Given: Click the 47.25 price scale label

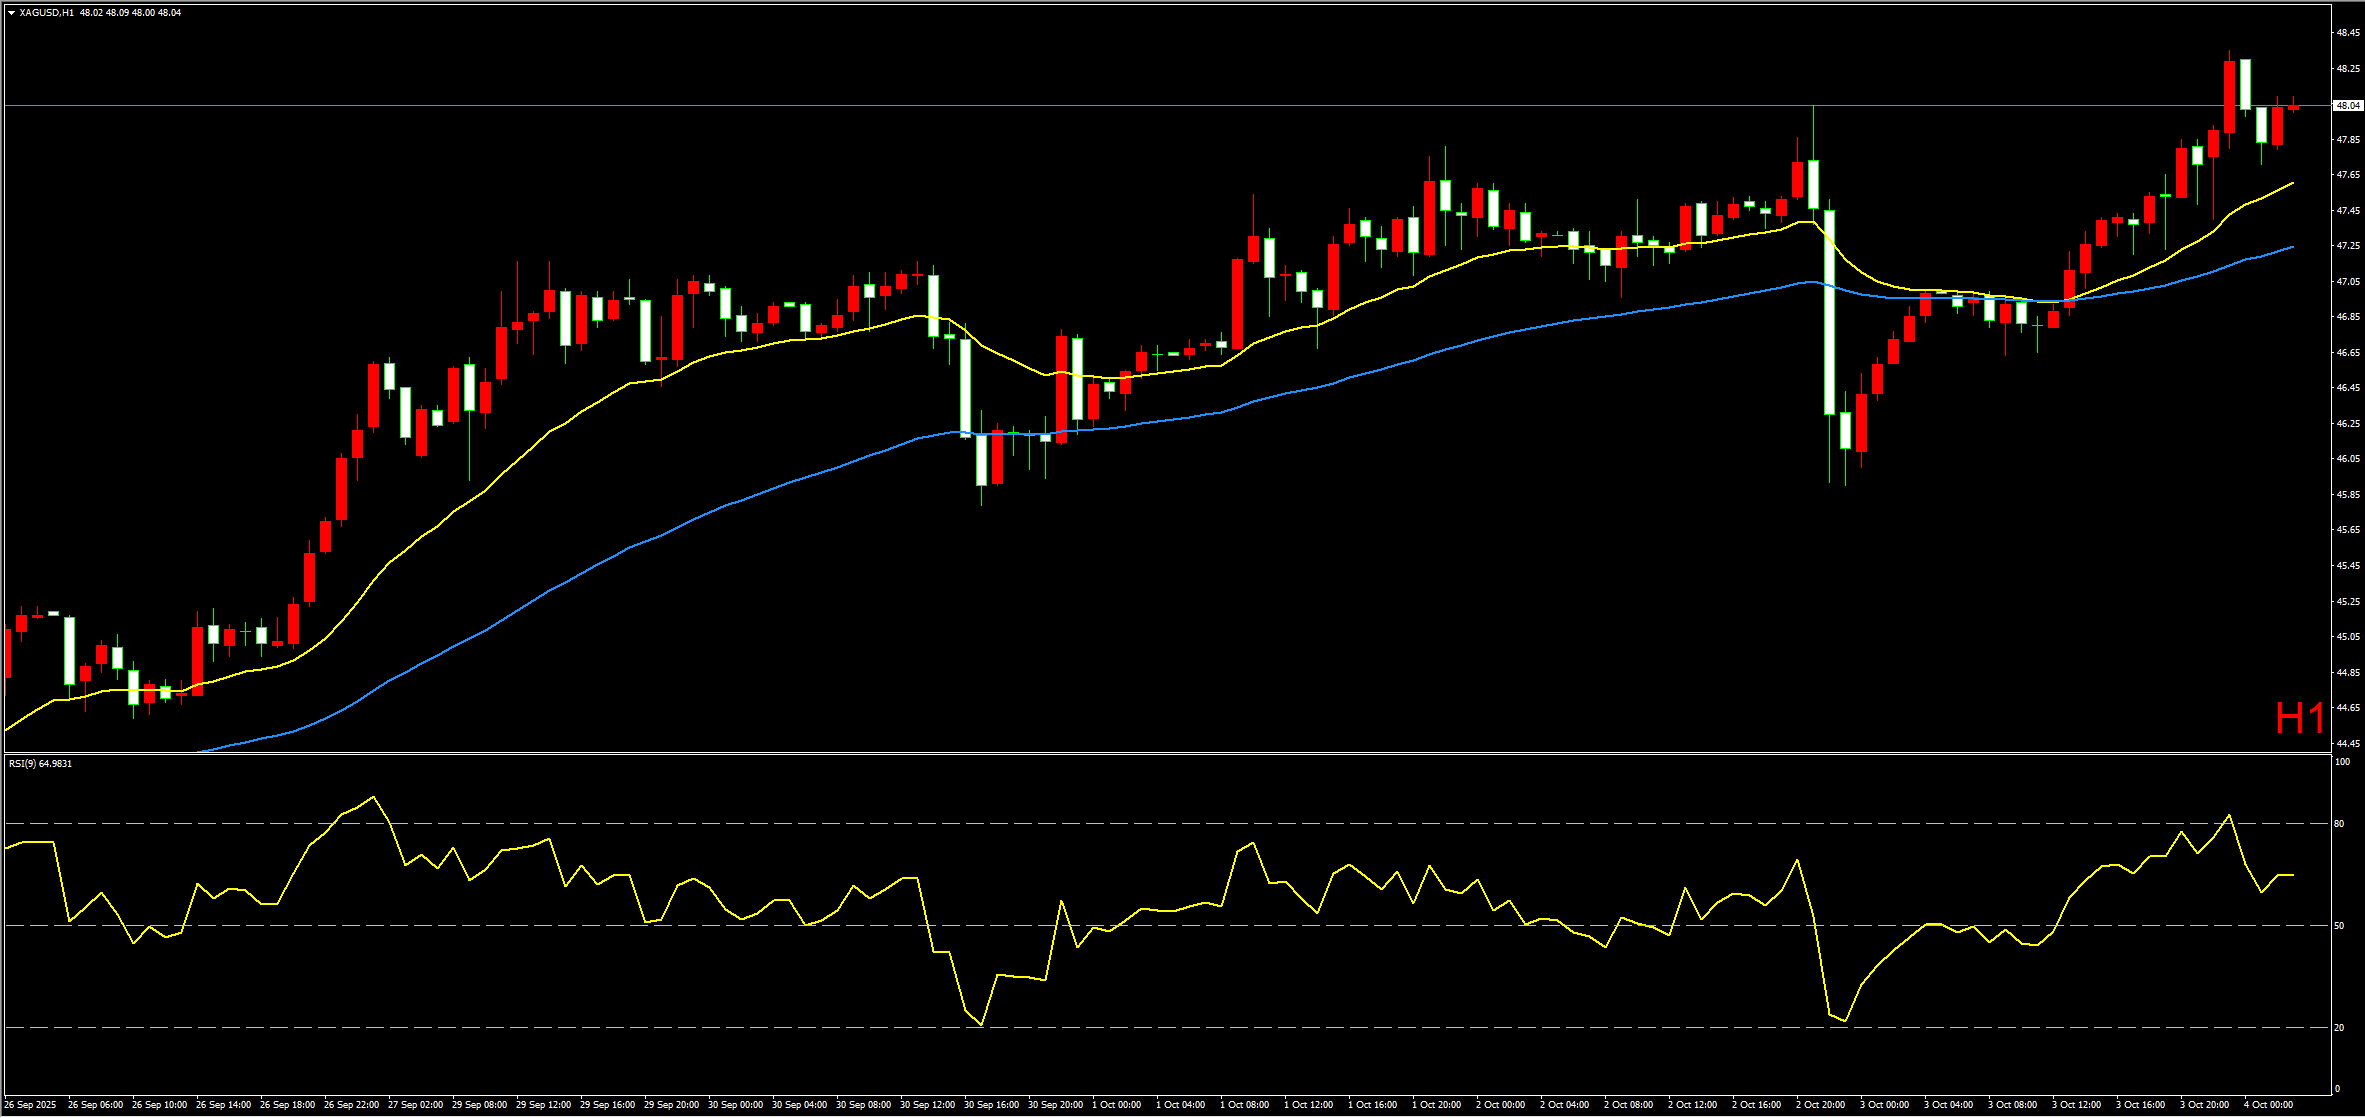Looking at the screenshot, I should [x=2347, y=246].
